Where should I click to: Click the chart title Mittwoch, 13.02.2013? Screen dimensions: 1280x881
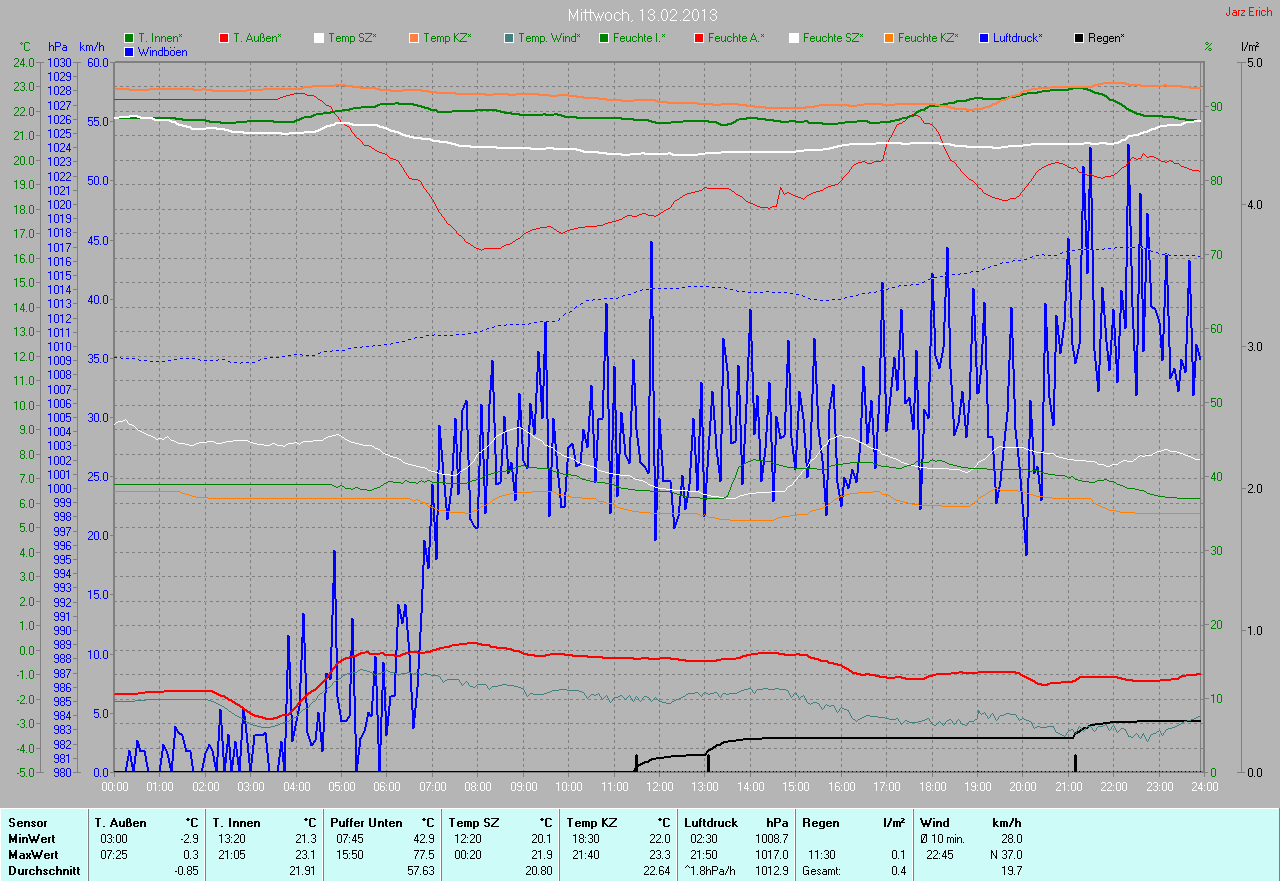point(642,16)
